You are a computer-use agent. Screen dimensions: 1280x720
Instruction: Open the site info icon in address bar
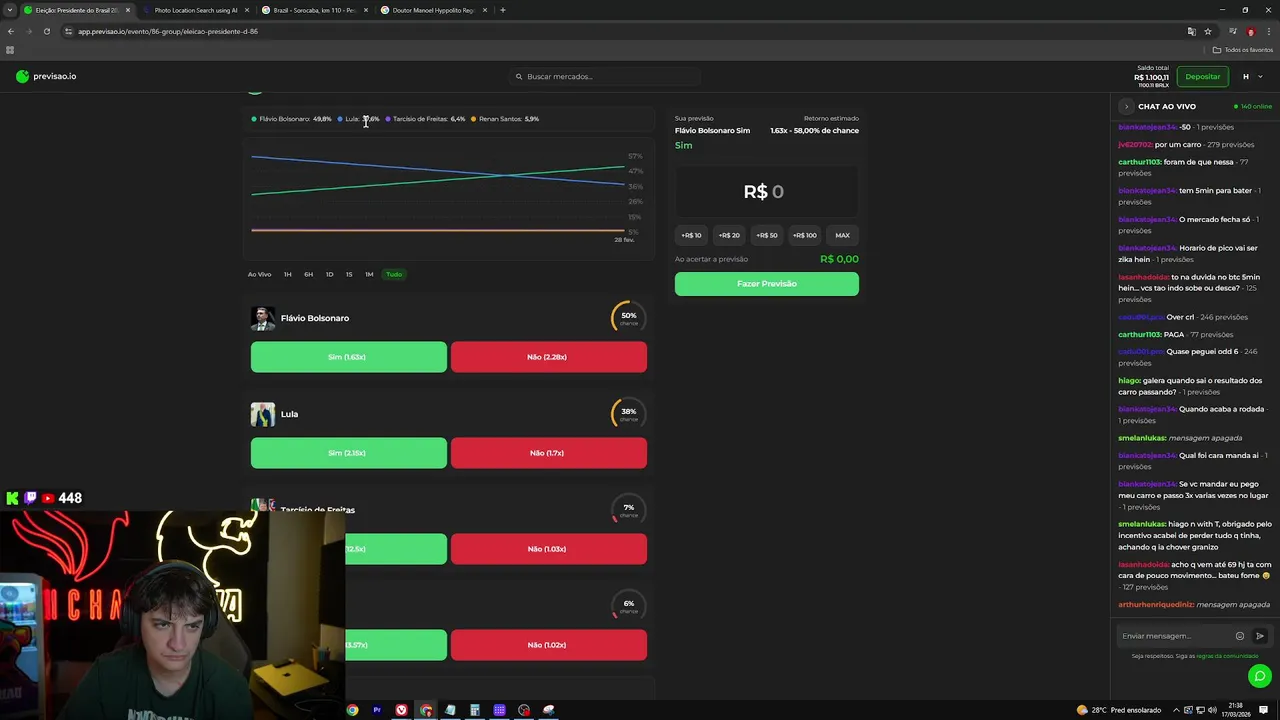[68, 31]
